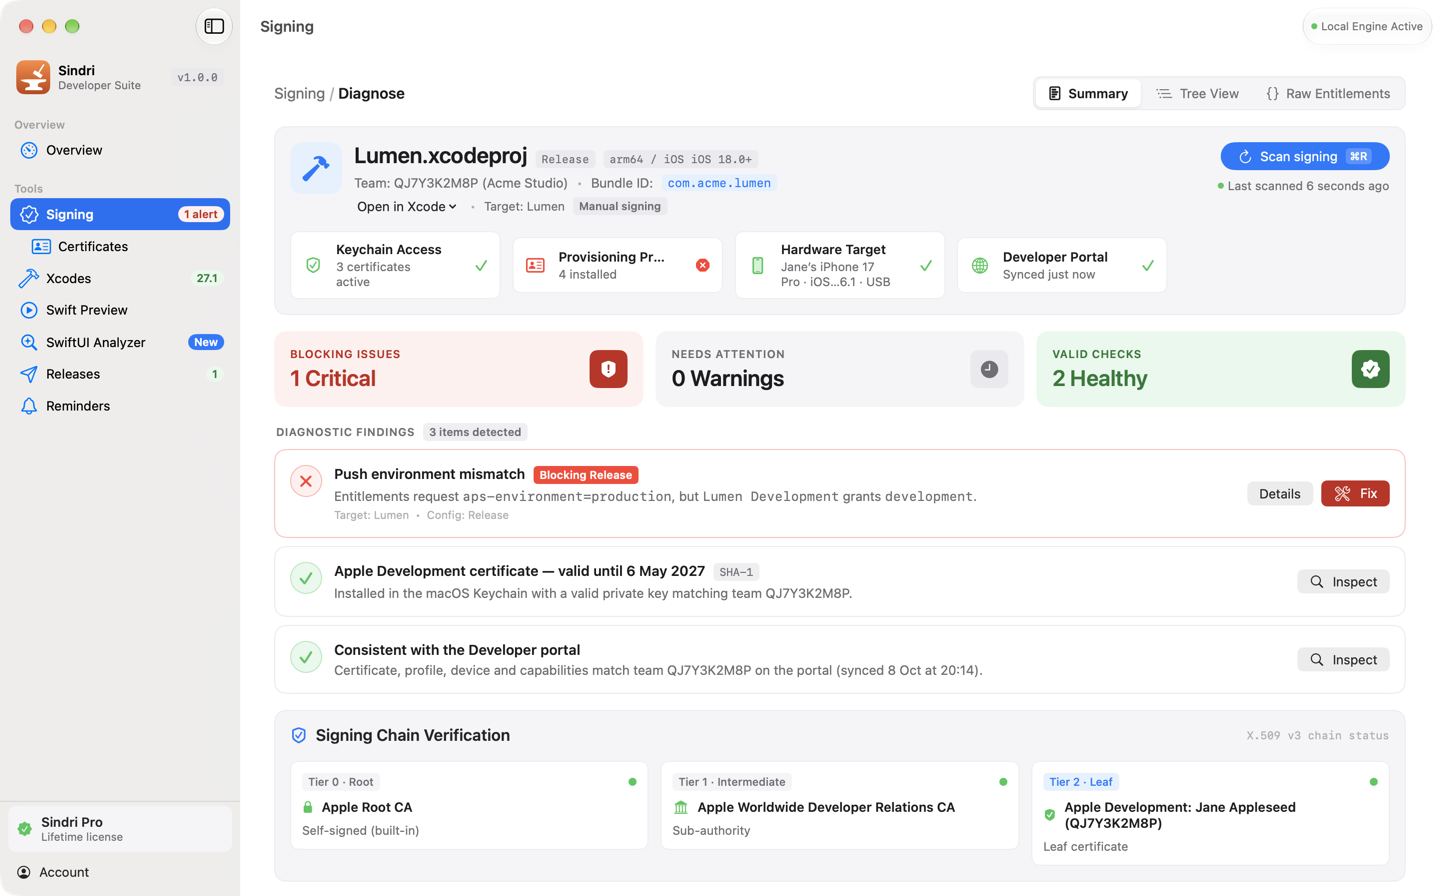
Task: Open Overview in the sidebar
Action: pyautogui.click(x=120, y=150)
